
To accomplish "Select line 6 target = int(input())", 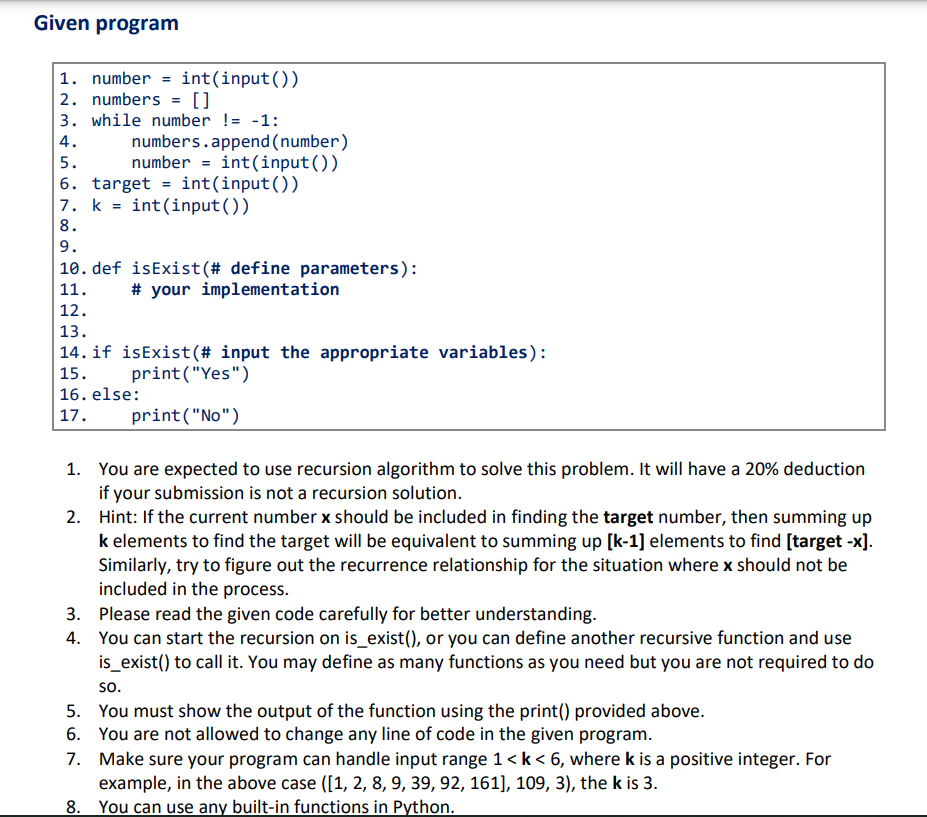I will [x=195, y=183].
